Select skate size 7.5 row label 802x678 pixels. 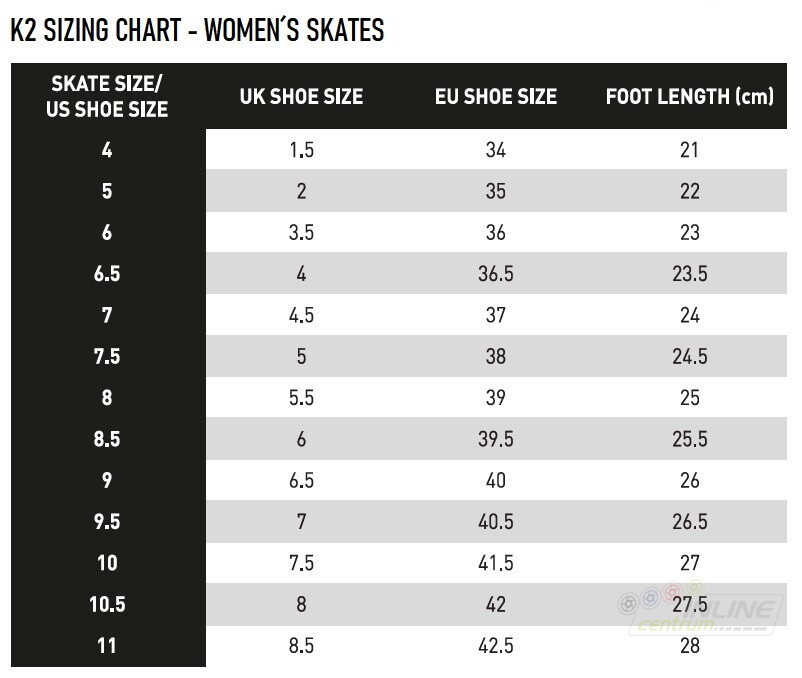(x=107, y=356)
